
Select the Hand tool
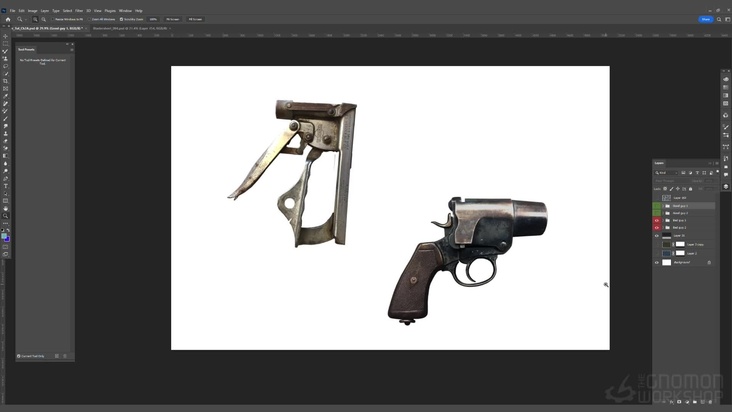click(6, 209)
